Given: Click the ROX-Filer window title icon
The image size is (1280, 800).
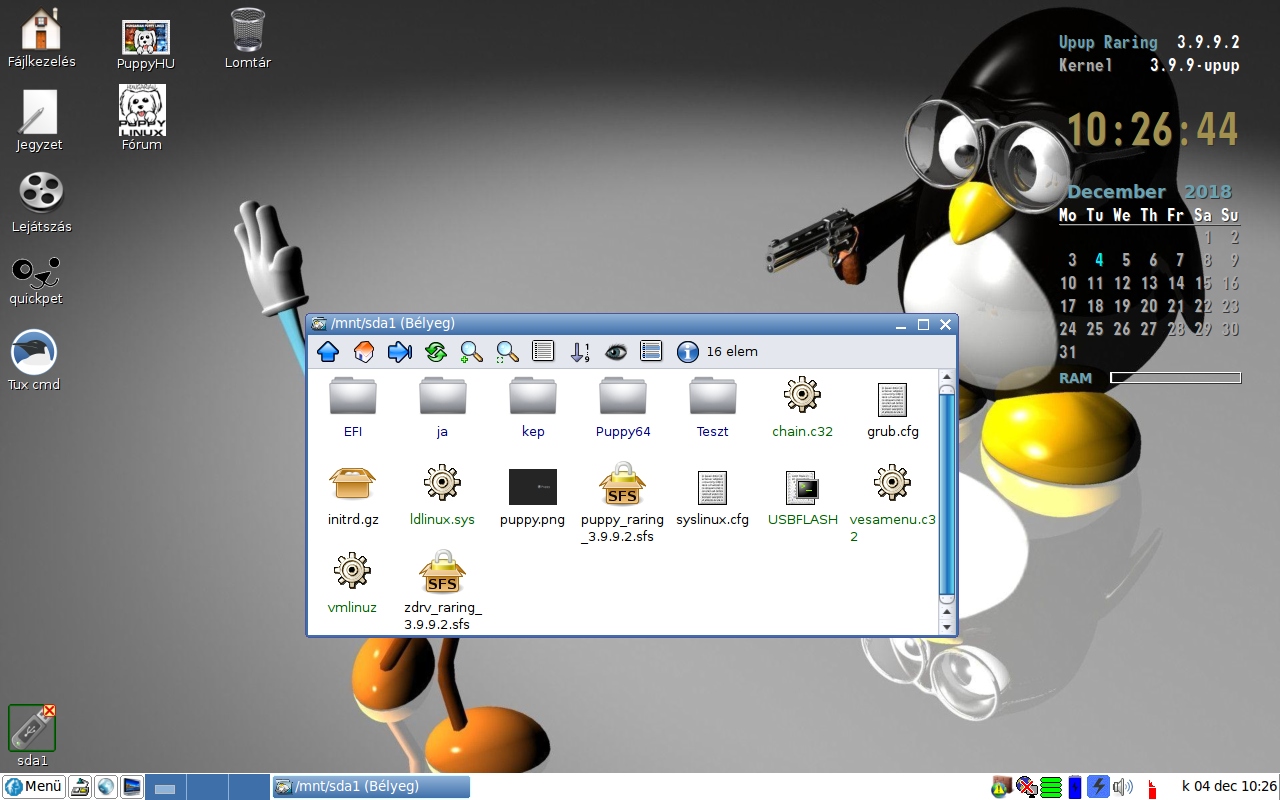Looking at the screenshot, I should [319, 324].
